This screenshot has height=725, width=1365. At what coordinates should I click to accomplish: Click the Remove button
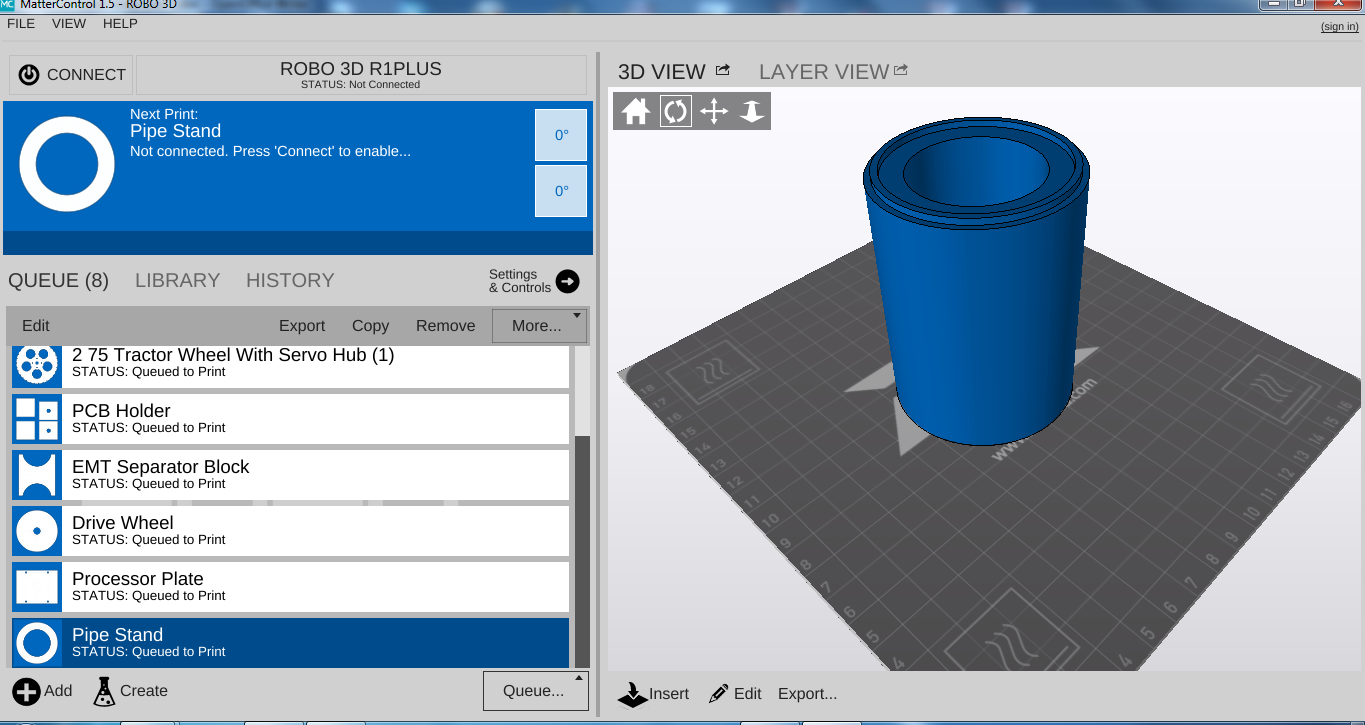tap(446, 326)
